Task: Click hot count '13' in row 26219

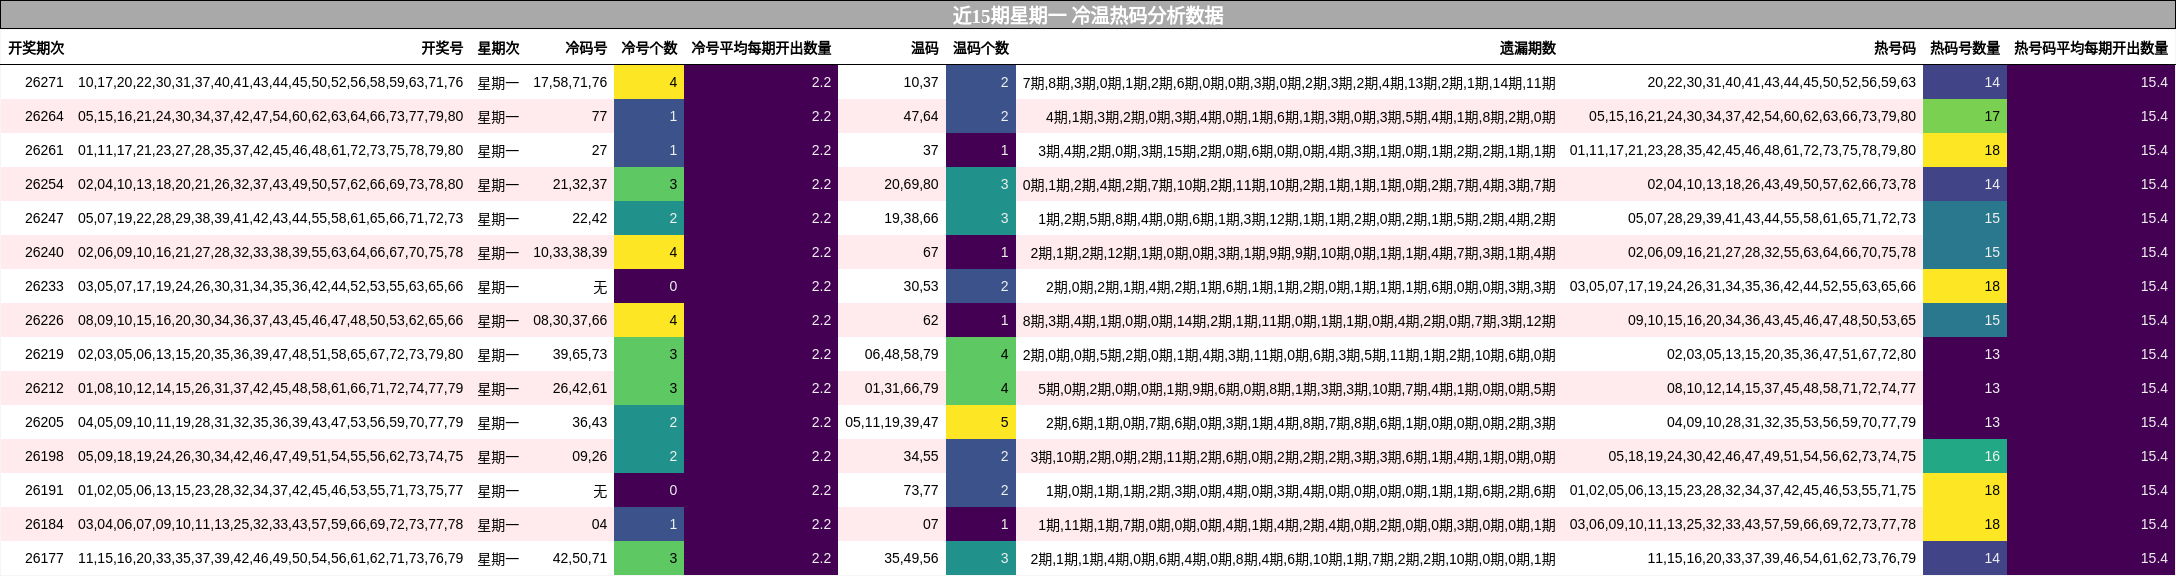Action: click(1965, 354)
